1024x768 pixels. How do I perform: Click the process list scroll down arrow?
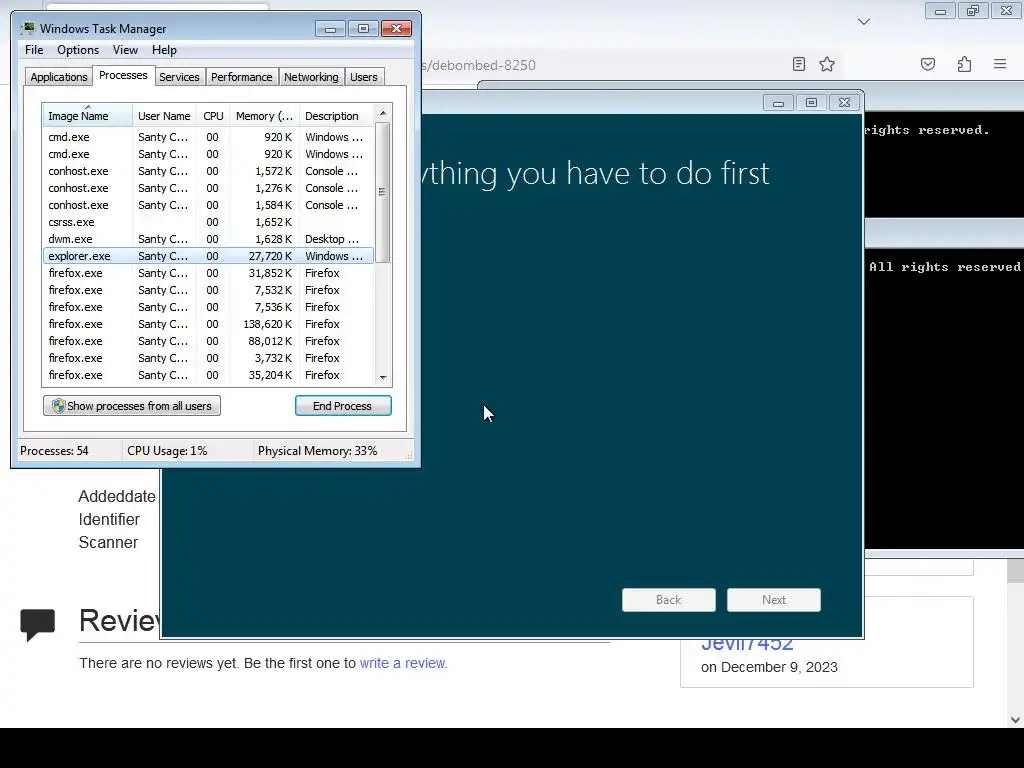pyautogui.click(x=383, y=377)
